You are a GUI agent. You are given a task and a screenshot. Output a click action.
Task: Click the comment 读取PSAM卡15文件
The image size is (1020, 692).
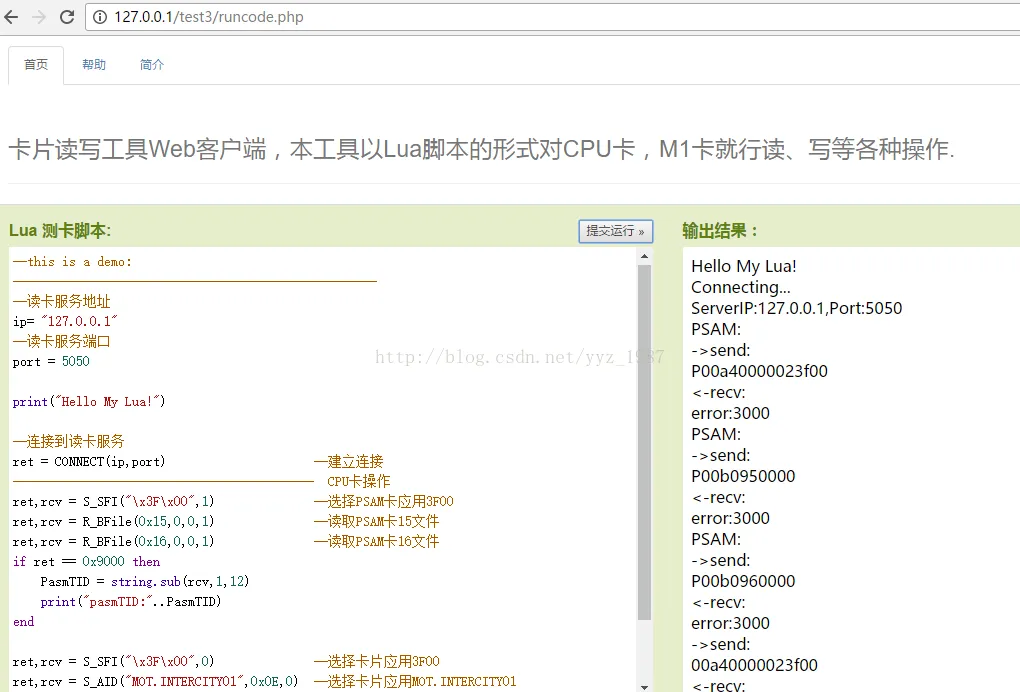pyautogui.click(x=377, y=522)
